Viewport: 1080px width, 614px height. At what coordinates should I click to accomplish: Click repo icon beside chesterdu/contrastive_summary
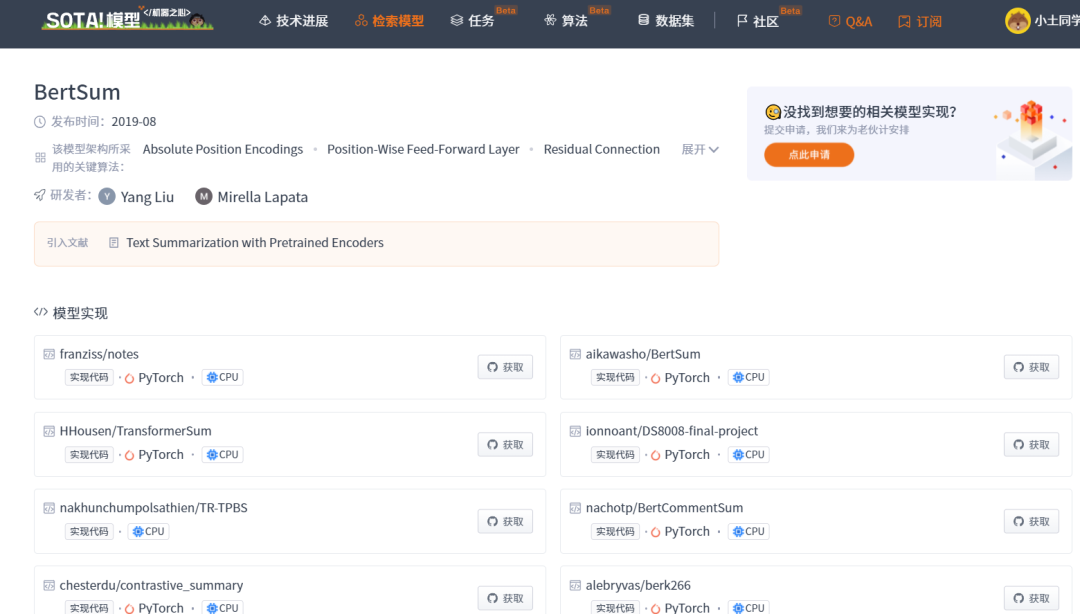(x=49, y=585)
